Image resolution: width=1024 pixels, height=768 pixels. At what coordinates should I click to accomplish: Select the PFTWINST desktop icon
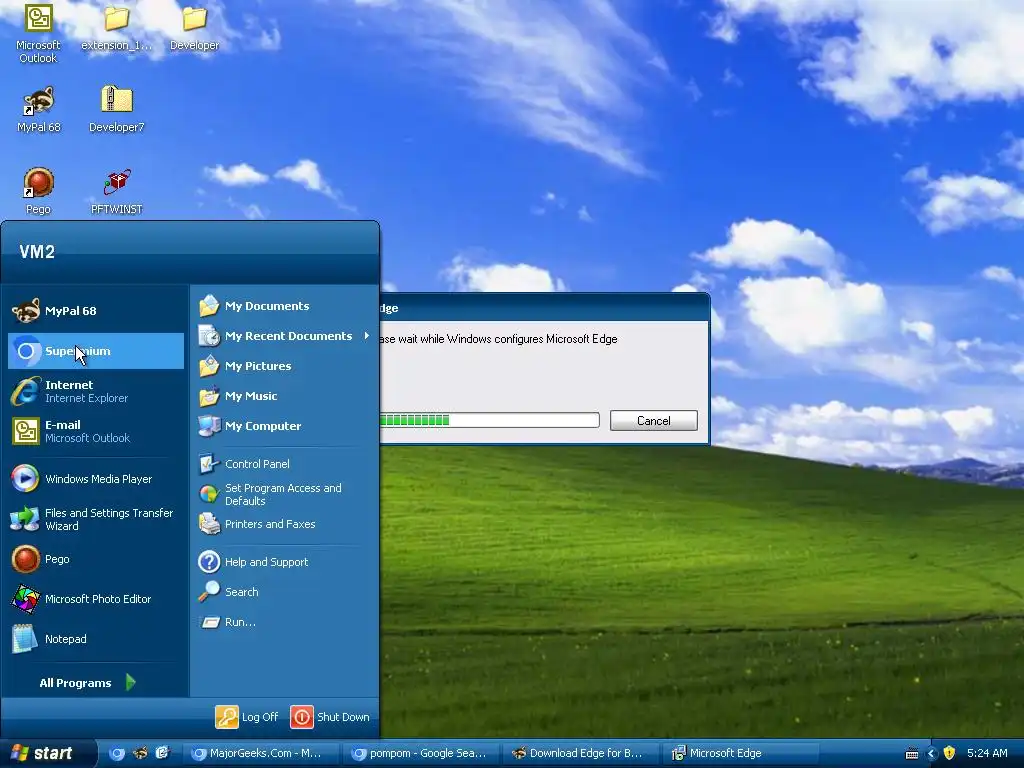click(x=116, y=191)
